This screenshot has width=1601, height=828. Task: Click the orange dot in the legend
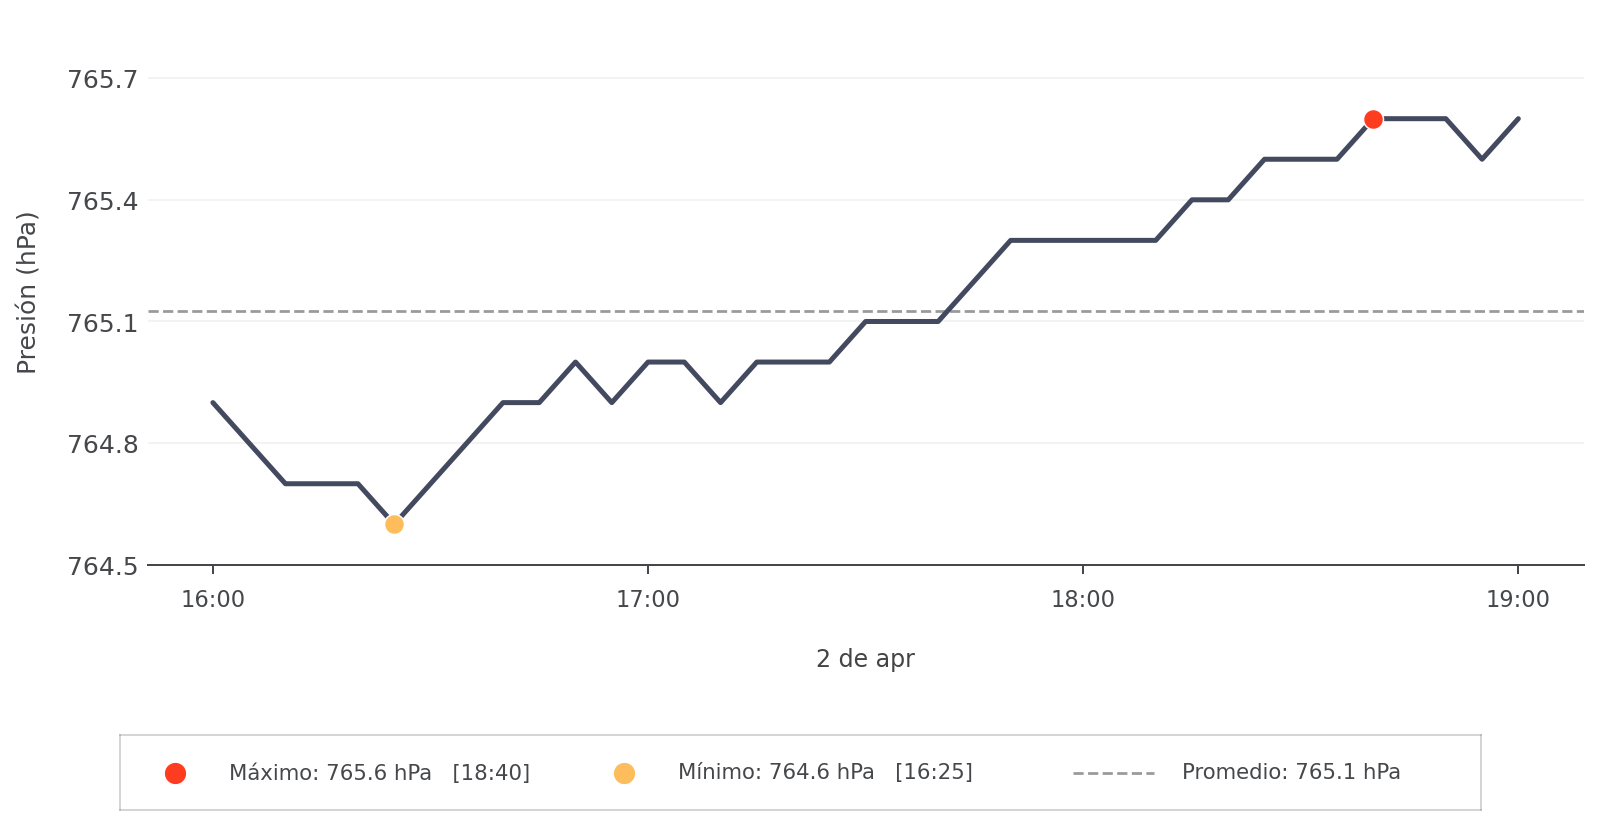[624, 773]
